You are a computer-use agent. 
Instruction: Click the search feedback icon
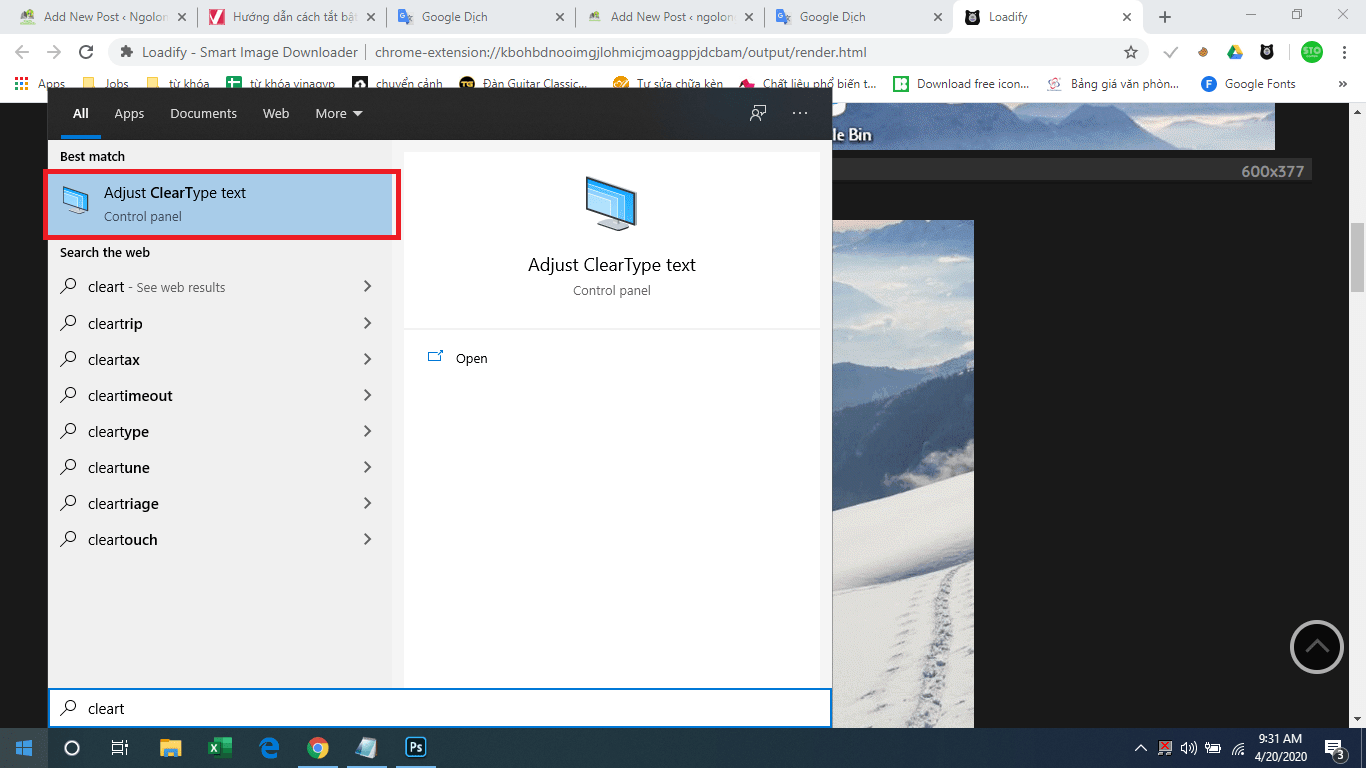(758, 113)
